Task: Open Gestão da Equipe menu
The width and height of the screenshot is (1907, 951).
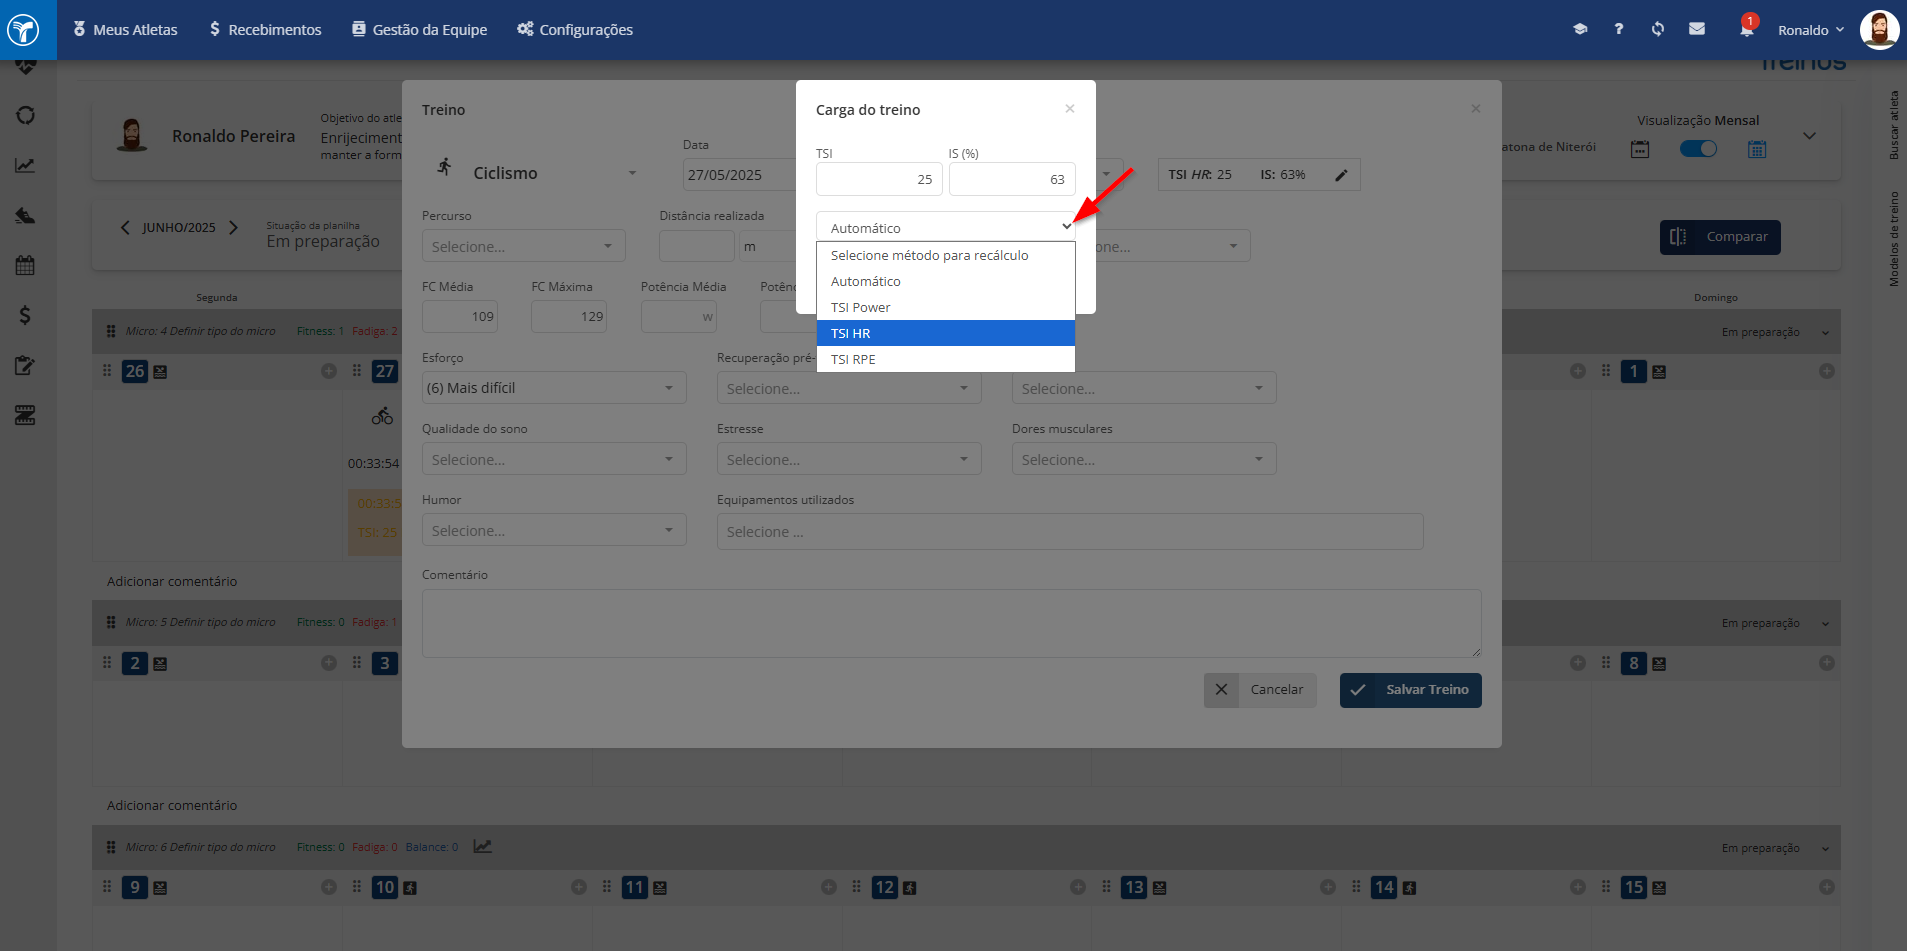Action: pyautogui.click(x=419, y=29)
